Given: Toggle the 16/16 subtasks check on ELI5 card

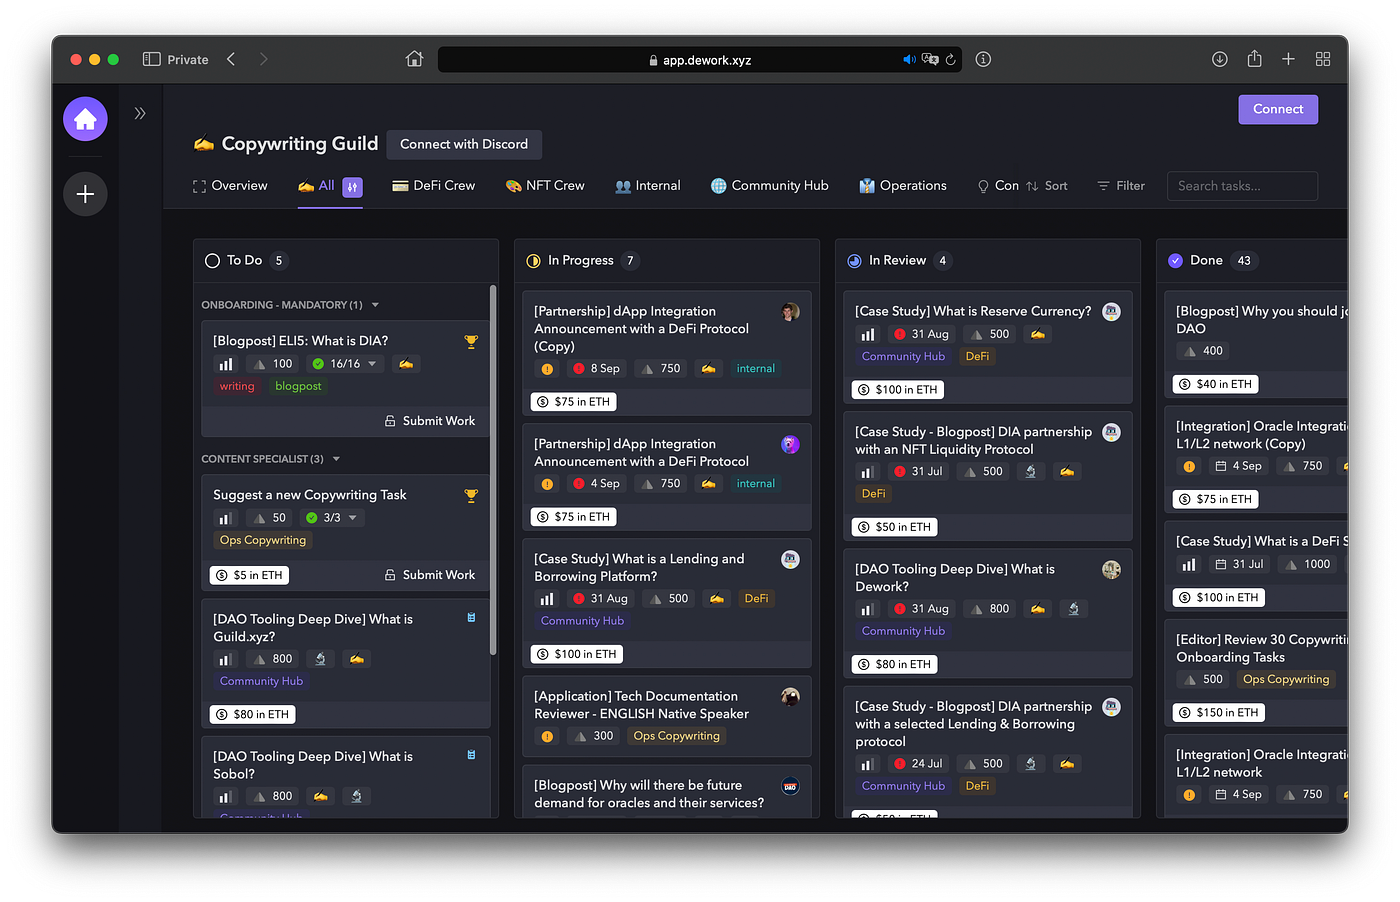Looking at the screenshot, I should click(x=318, y=364).
